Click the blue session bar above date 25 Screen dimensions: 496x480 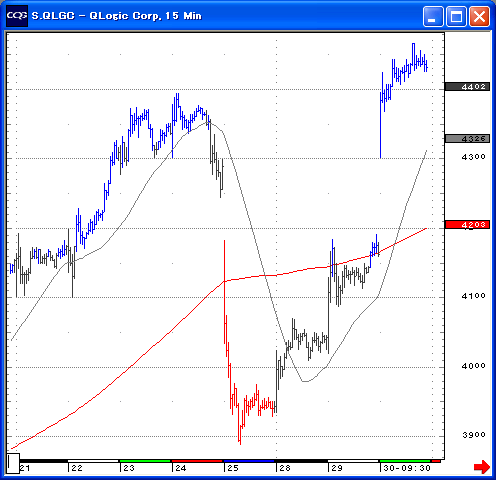pyautogui.click(x=249, y=461)
